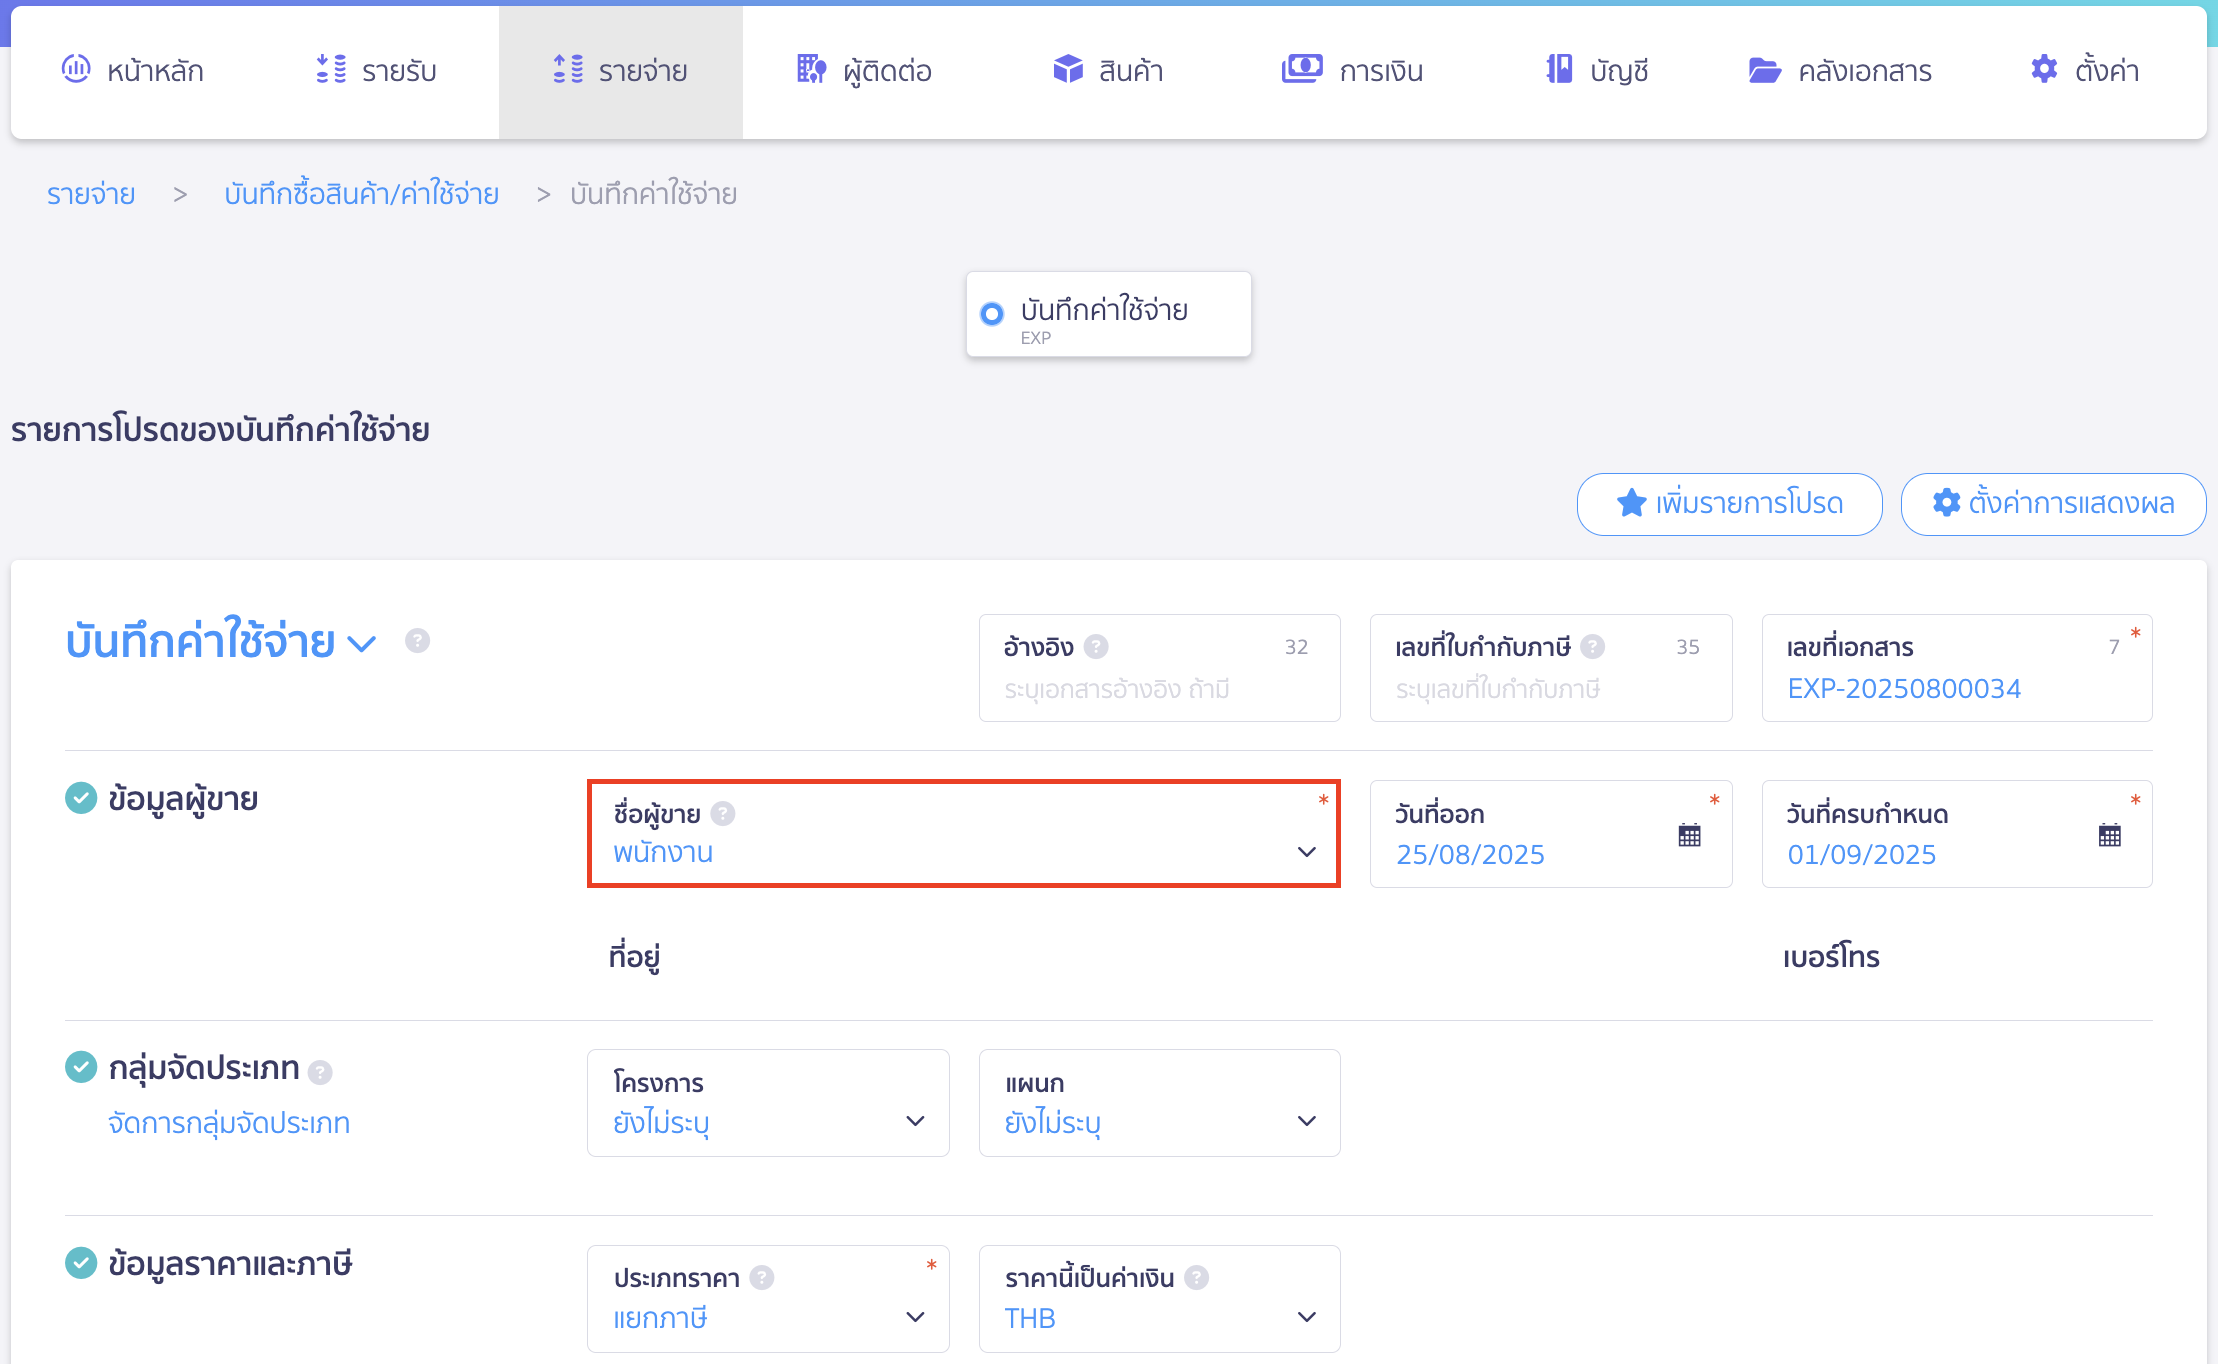Click help icon beside อ้างอิง label
2218x1364 pixels.
coord(1096,647)
